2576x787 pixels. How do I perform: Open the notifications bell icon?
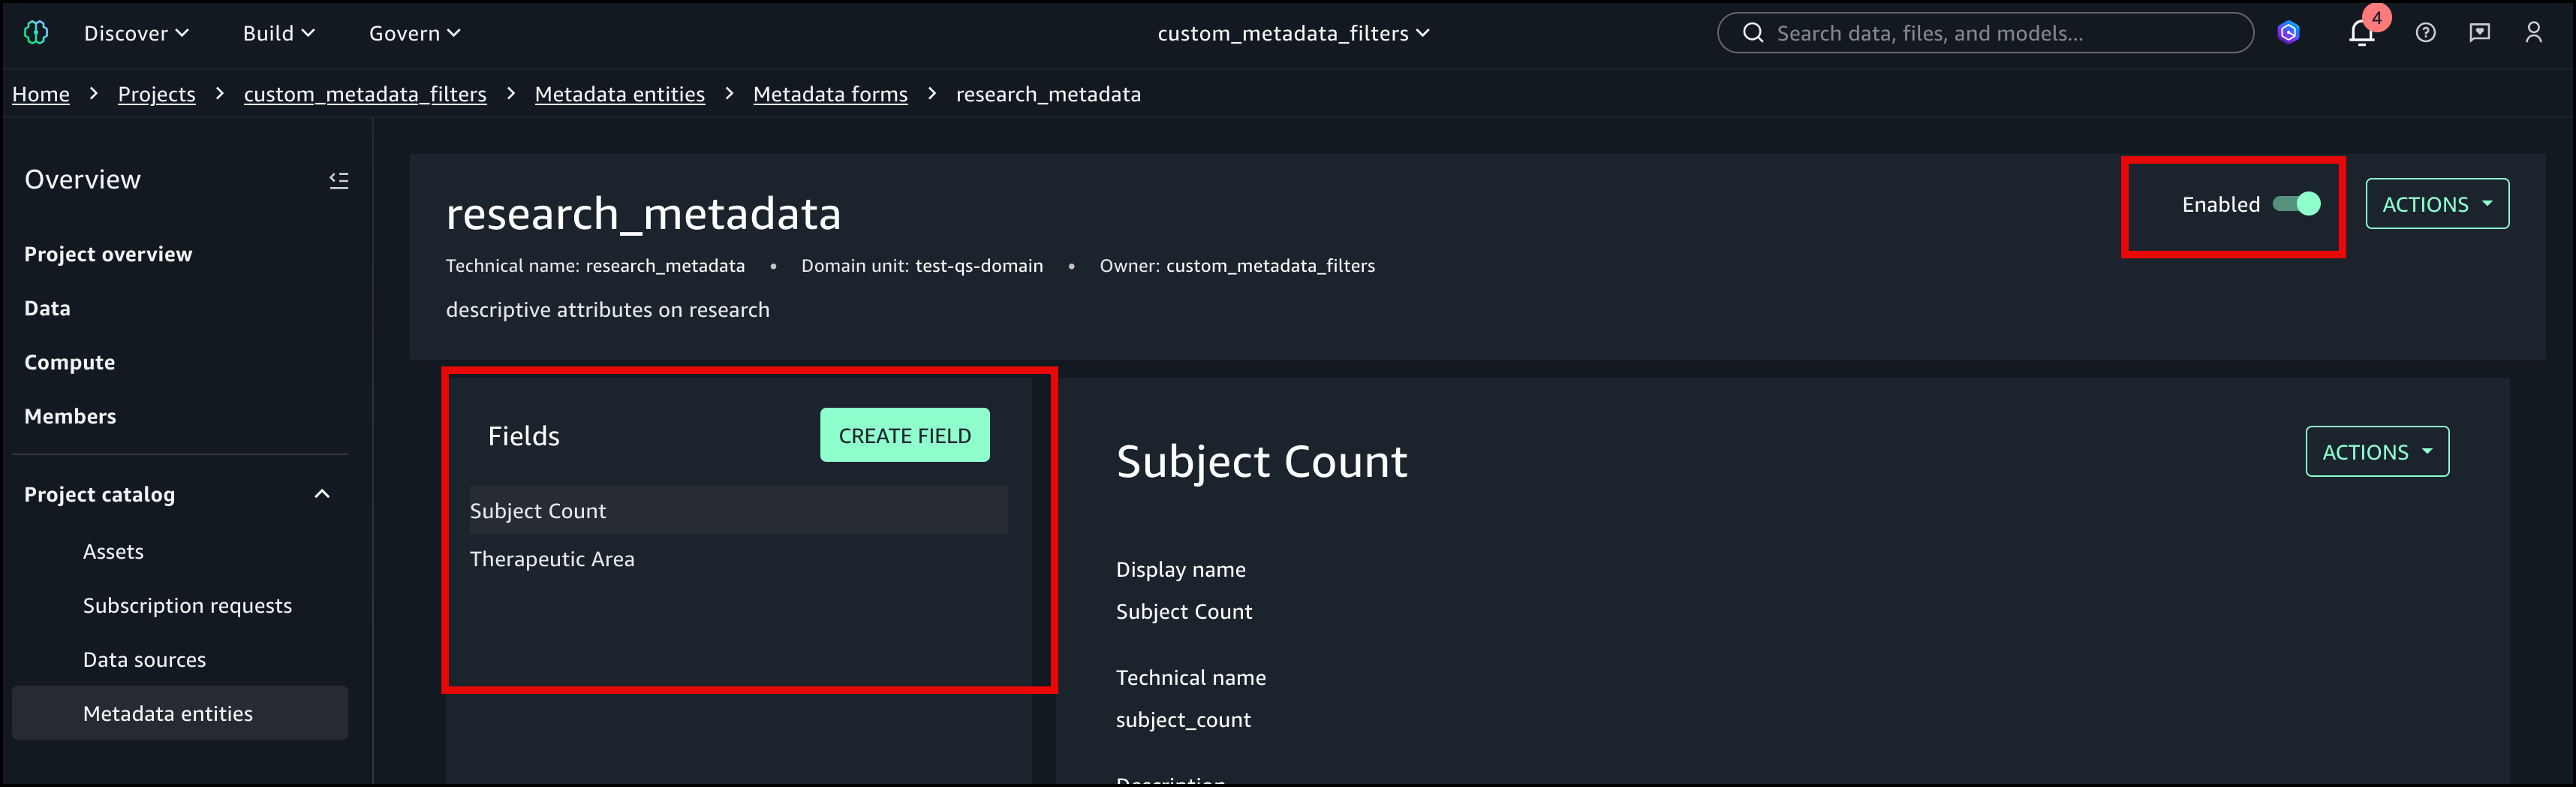2361,33
